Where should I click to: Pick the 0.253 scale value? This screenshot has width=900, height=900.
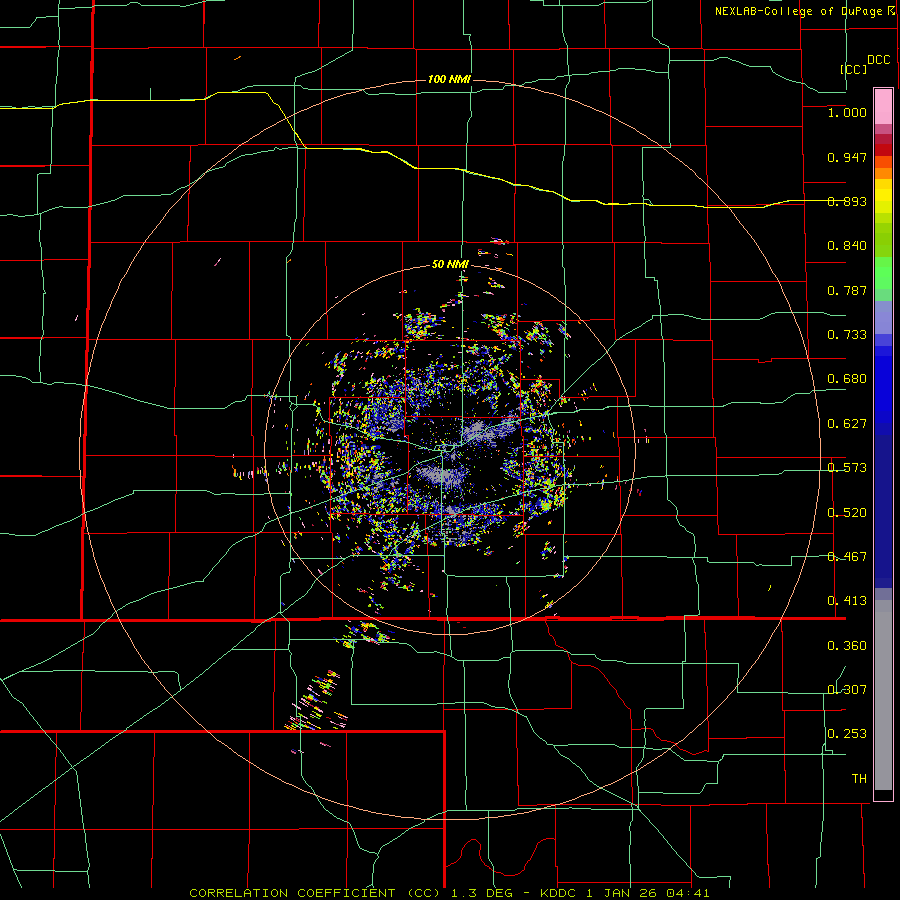[x=847, y=734]
